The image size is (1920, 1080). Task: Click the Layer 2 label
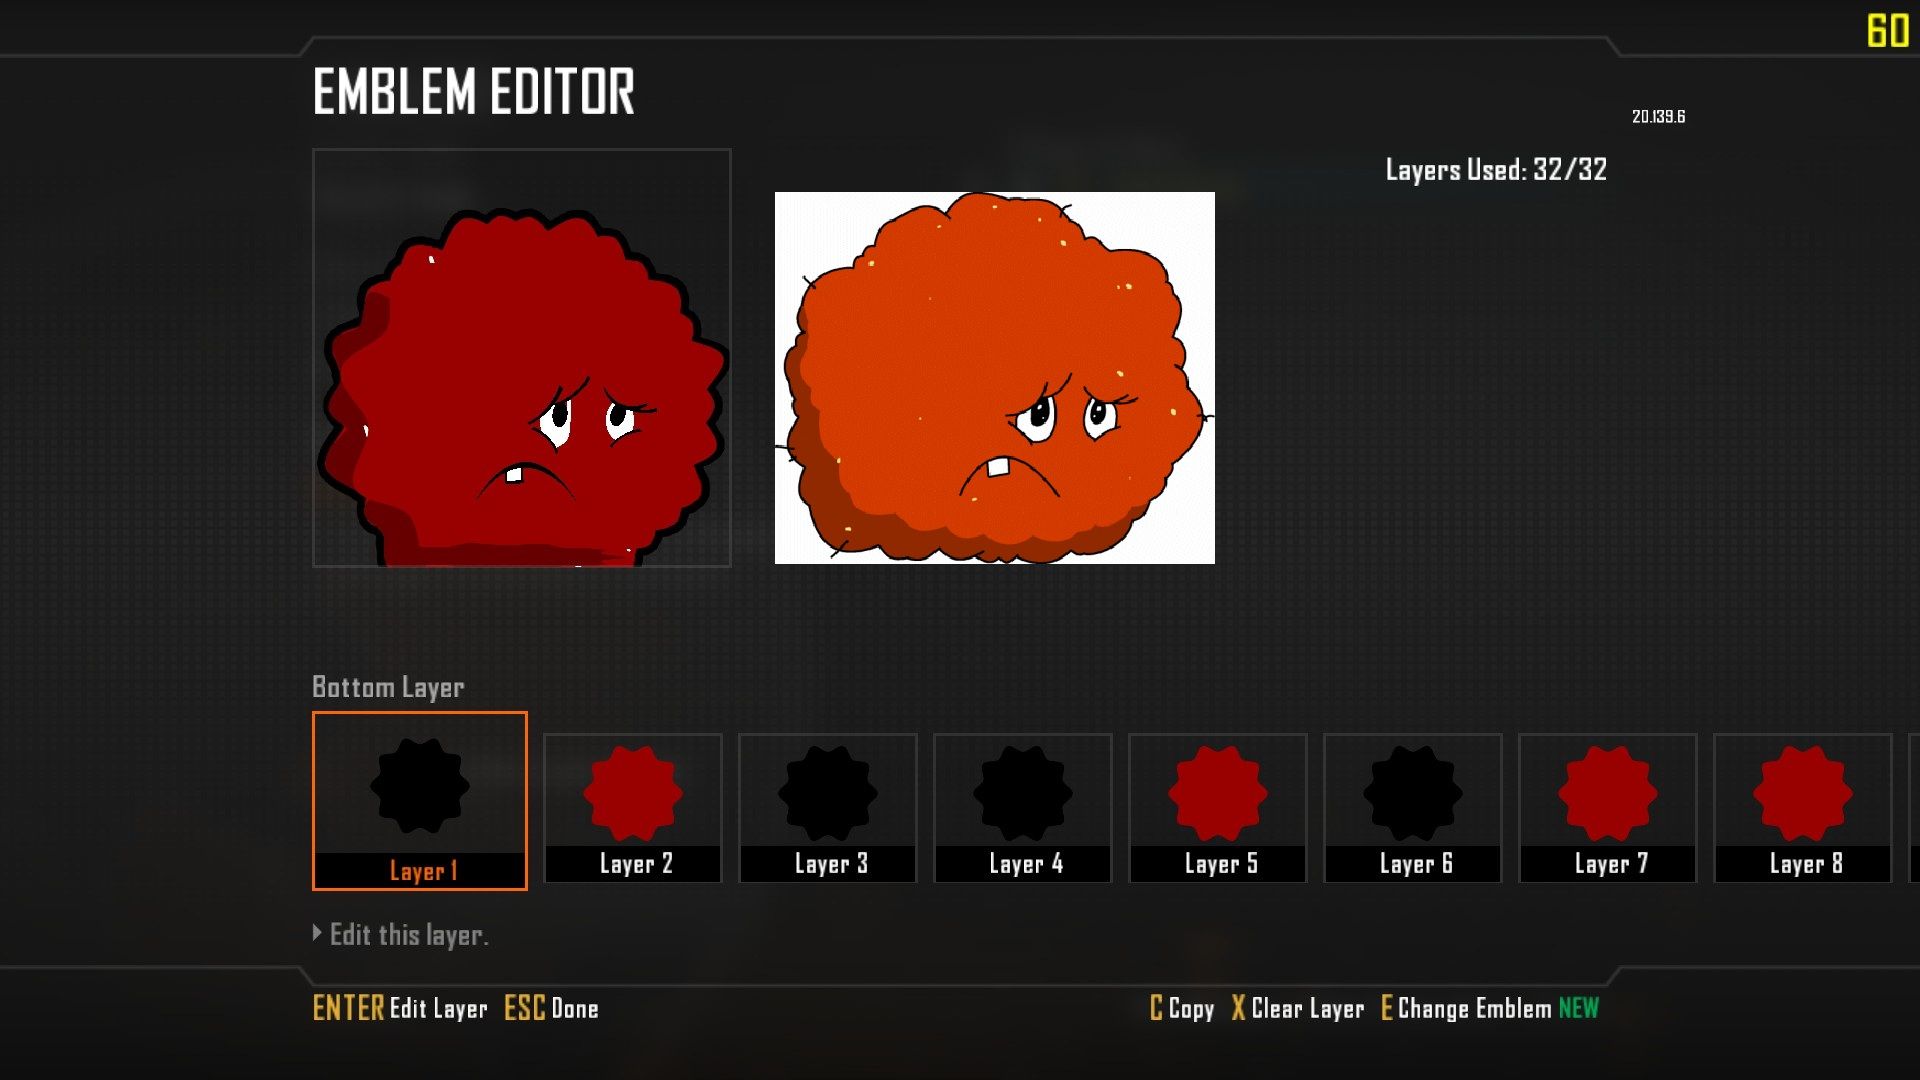click(636, 864)
